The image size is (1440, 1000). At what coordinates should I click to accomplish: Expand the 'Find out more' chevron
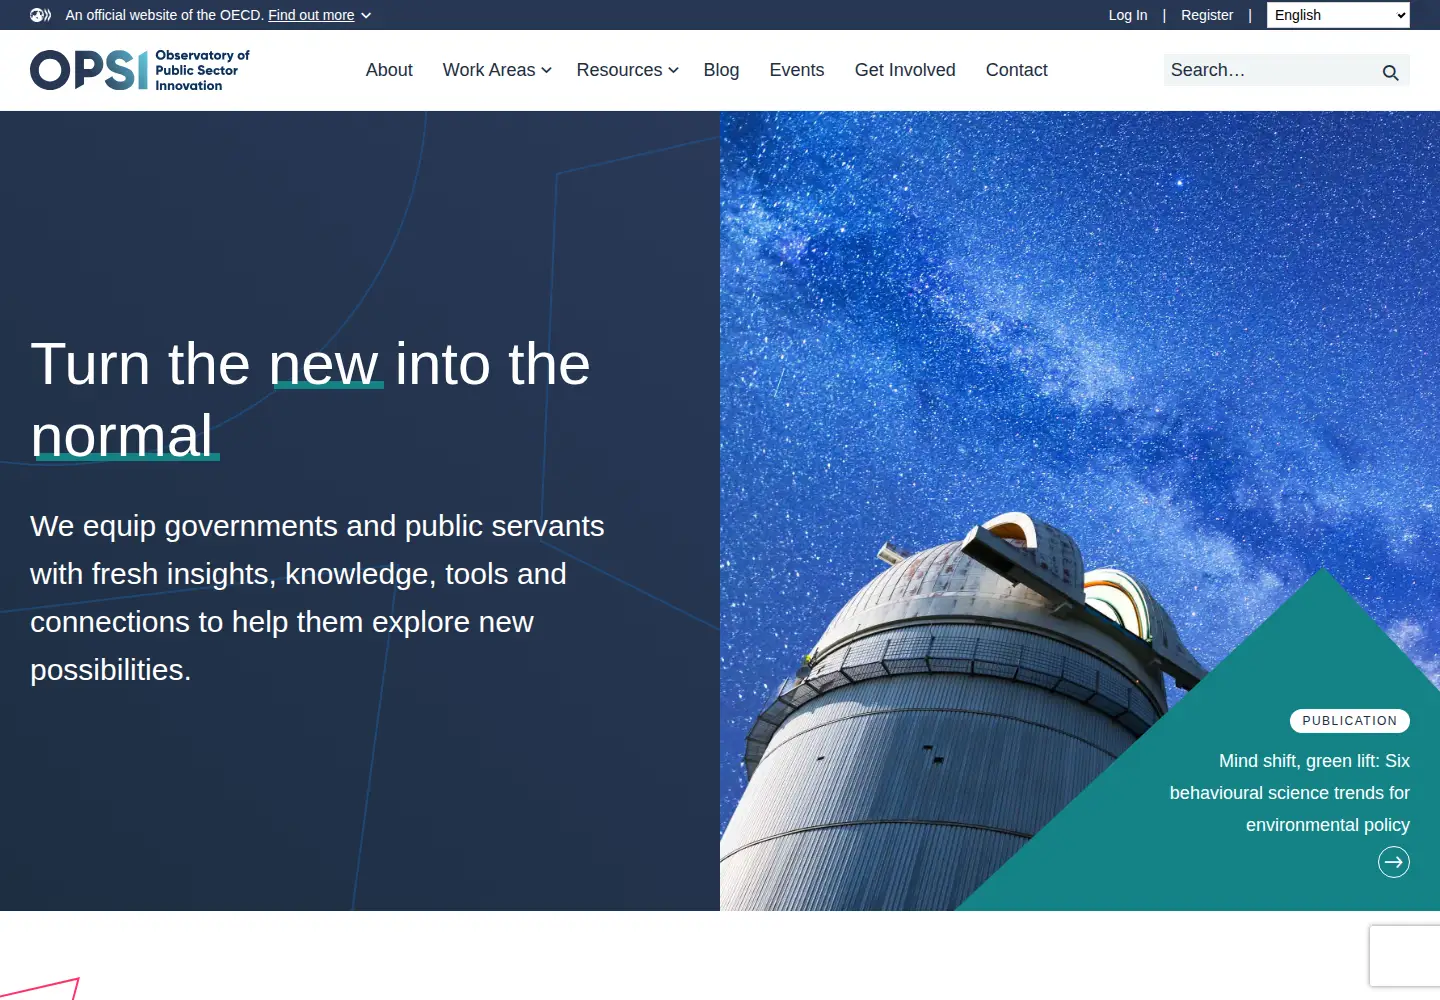coord(366,16)
